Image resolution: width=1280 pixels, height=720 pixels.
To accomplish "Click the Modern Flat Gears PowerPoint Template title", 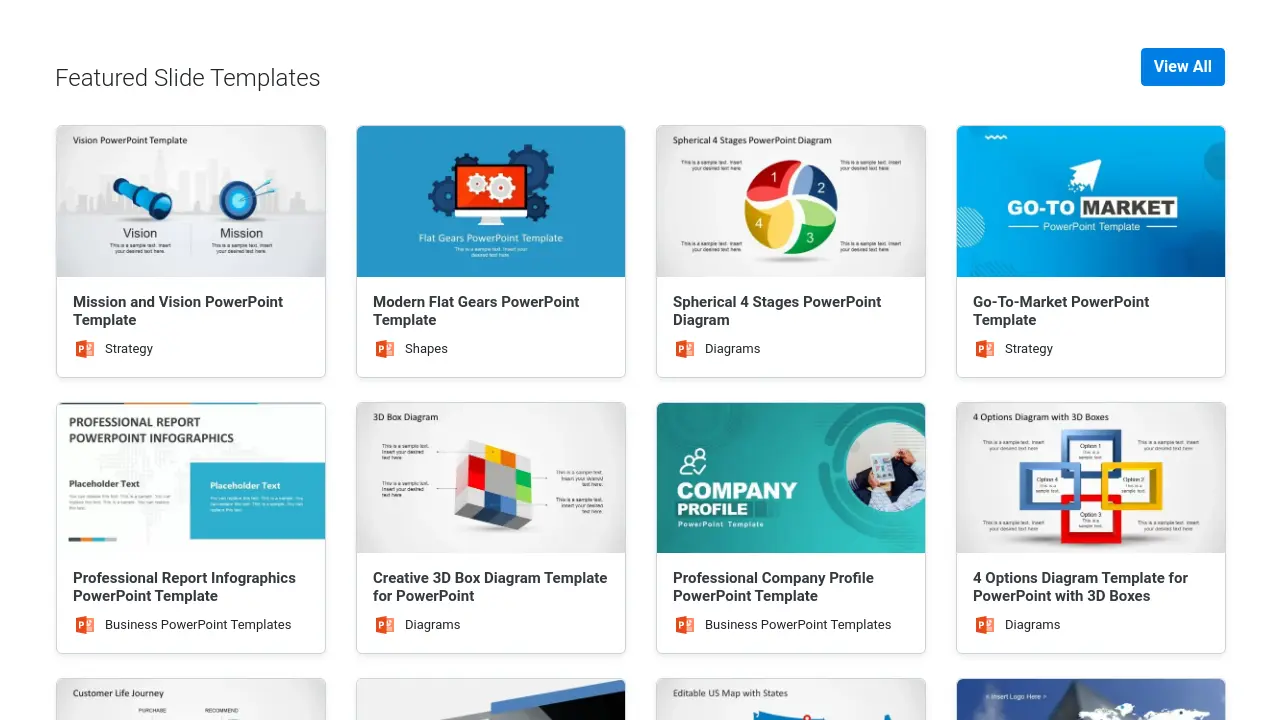I will tap(476, 311).
